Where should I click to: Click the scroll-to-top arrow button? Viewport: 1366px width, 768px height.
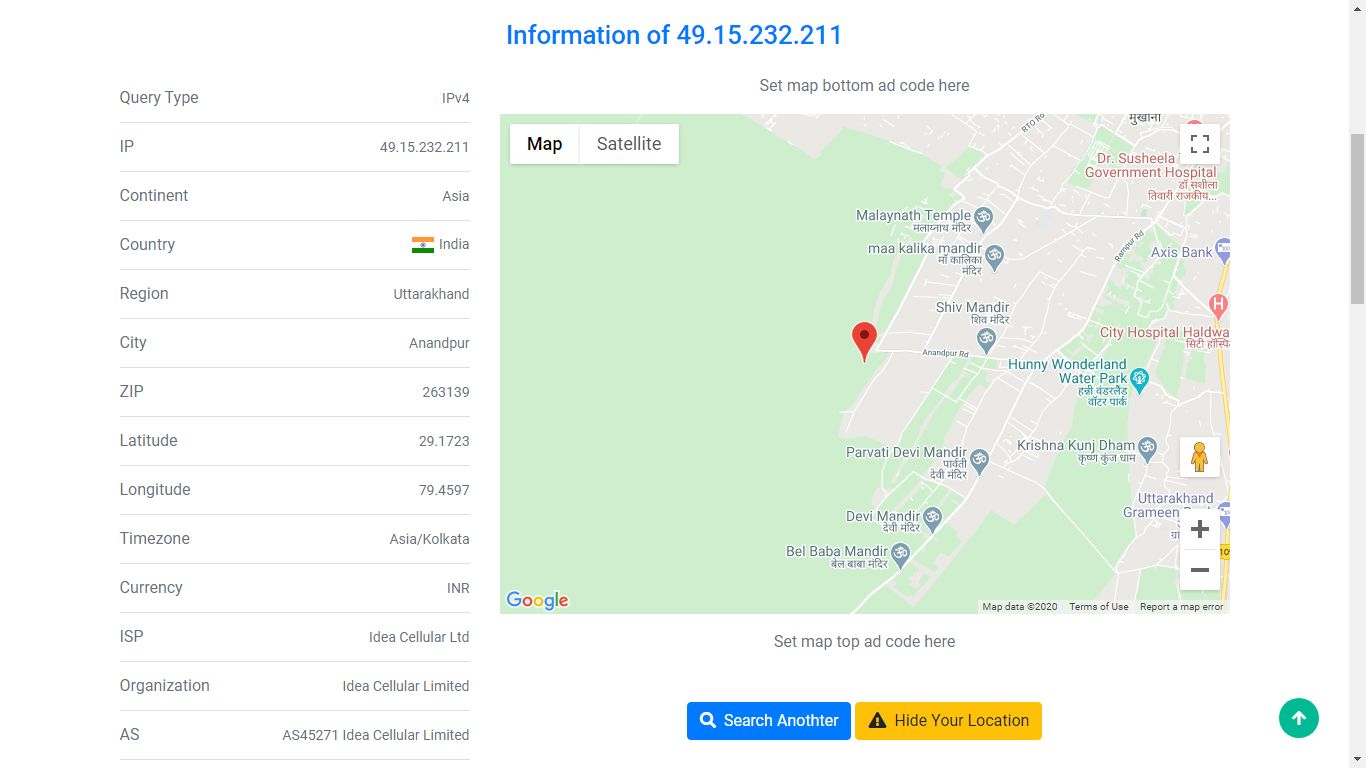tap(1299, 718)
